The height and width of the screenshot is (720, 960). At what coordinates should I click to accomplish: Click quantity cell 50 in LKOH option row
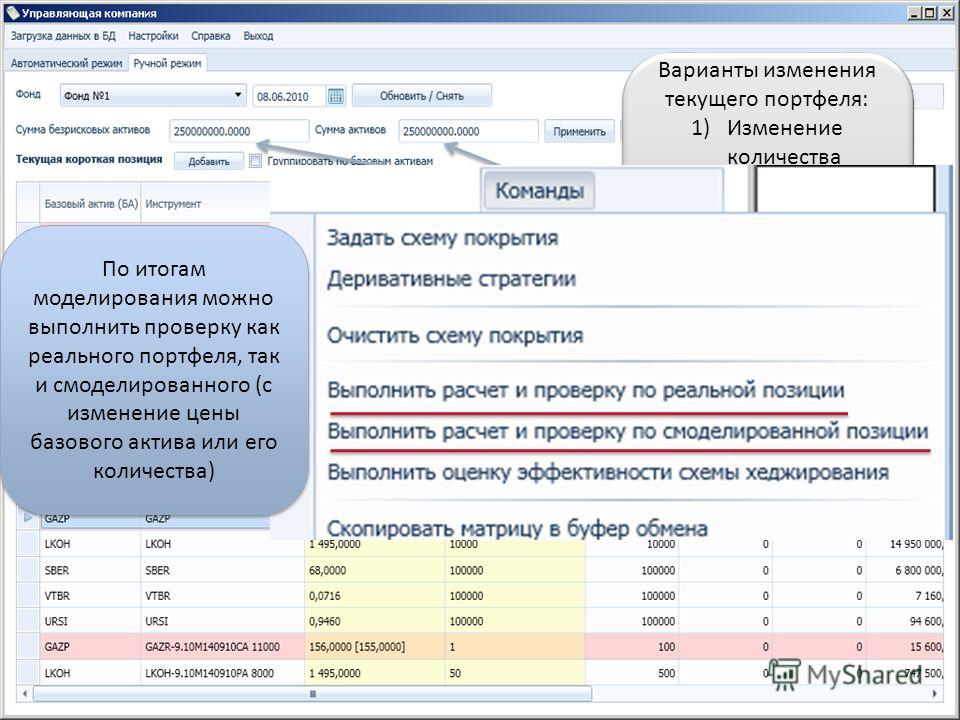click(x=515, y=673)
